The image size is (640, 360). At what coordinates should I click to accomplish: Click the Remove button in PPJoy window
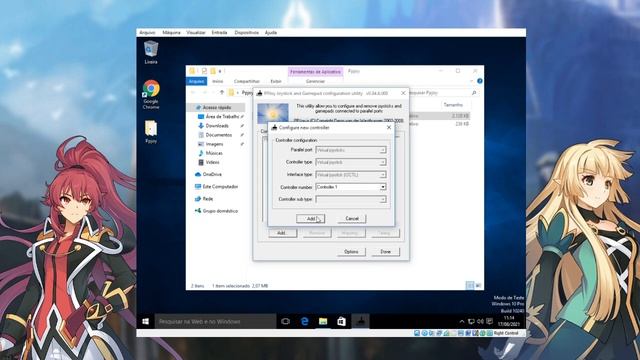tap(317, 233)
